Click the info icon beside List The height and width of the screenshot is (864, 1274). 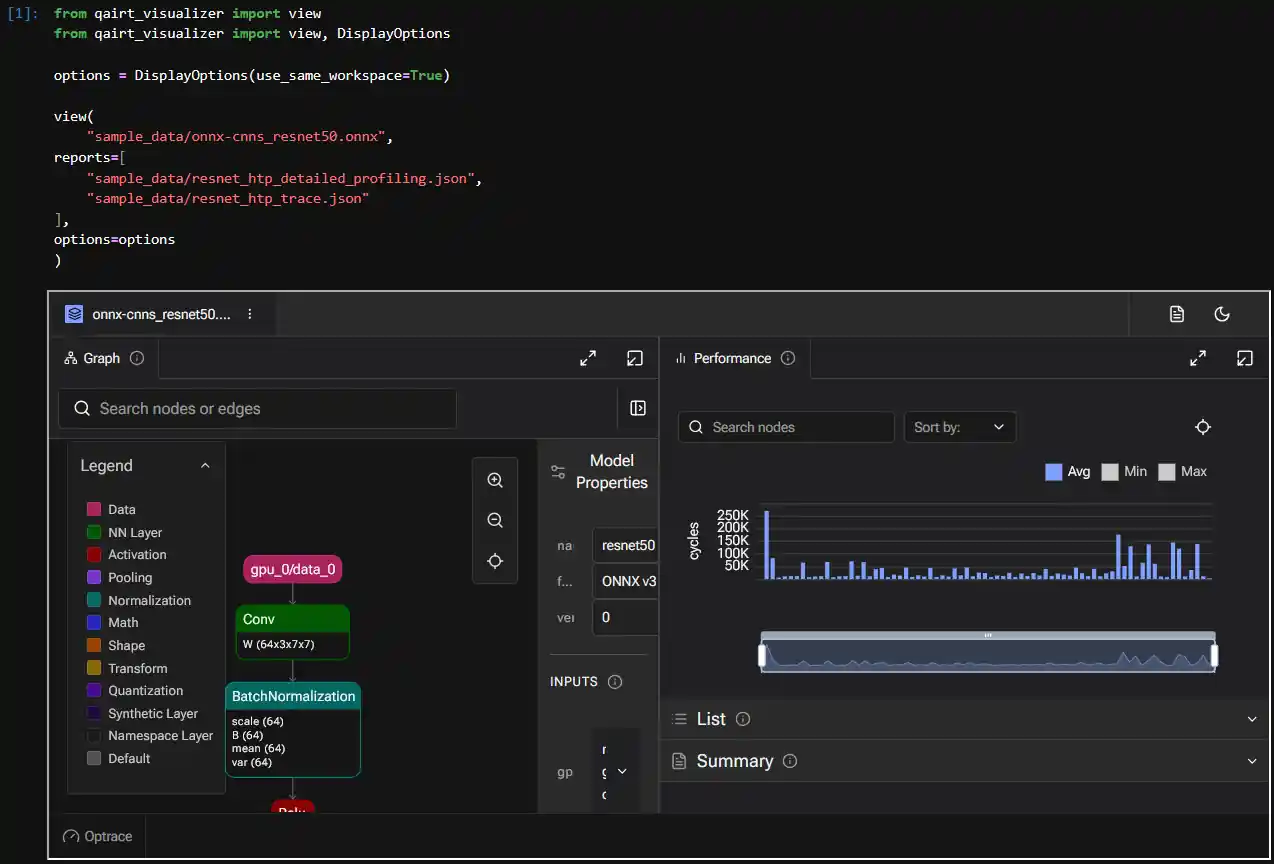743,719
